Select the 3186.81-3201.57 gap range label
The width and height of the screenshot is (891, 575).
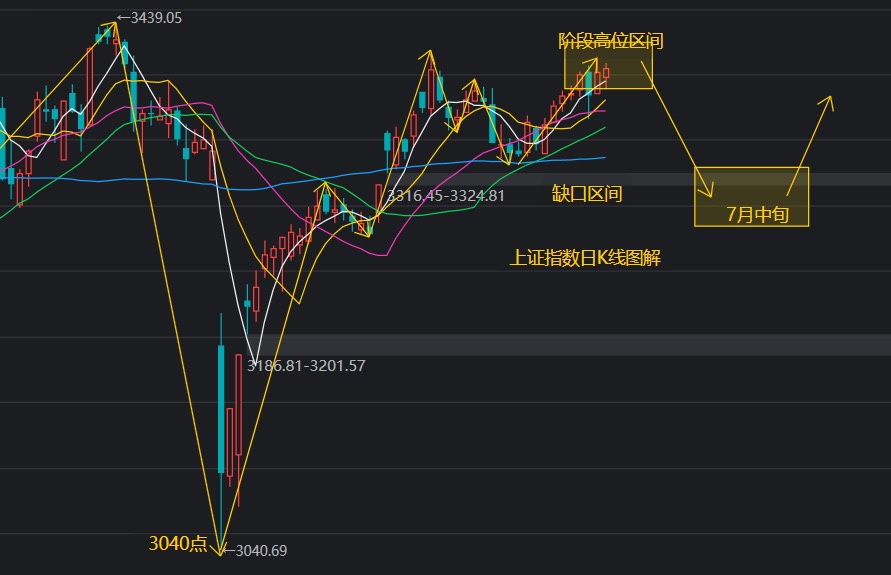[x=306, y=365]
